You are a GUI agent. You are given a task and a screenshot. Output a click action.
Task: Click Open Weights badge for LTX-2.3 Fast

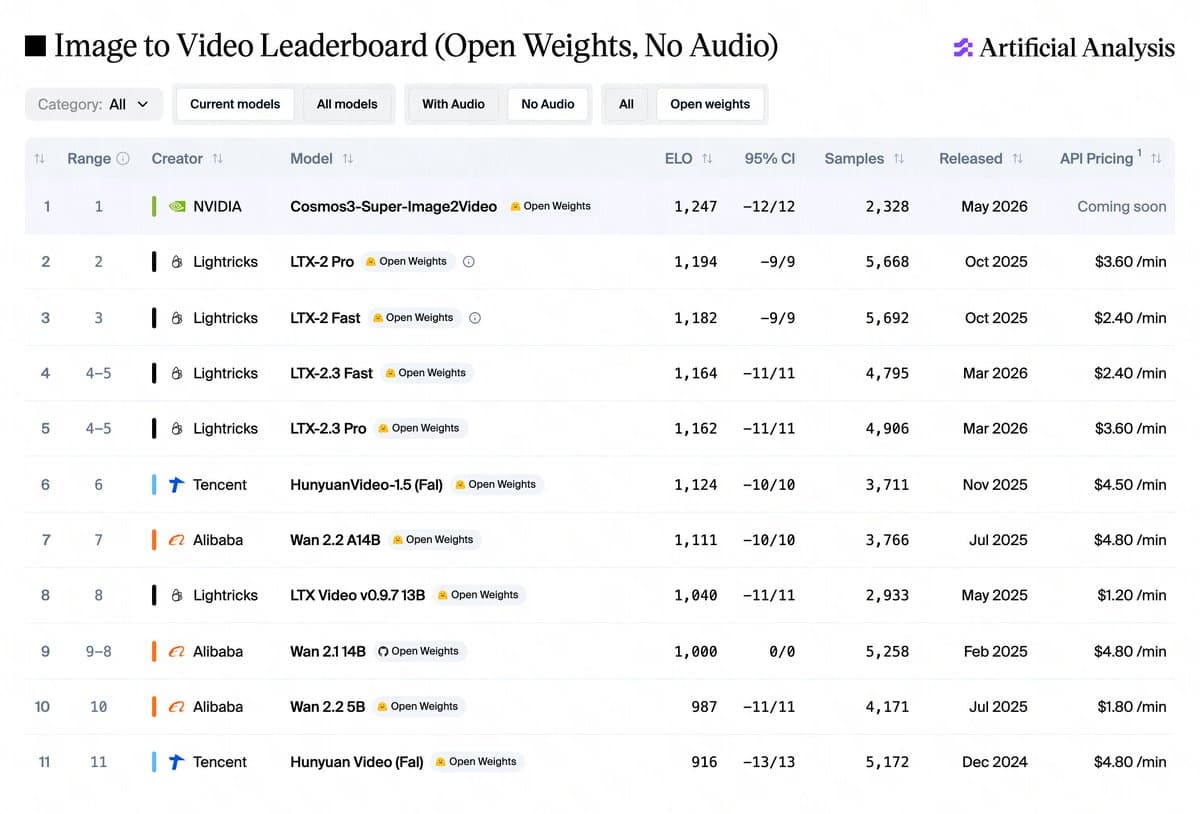[425, 373]
